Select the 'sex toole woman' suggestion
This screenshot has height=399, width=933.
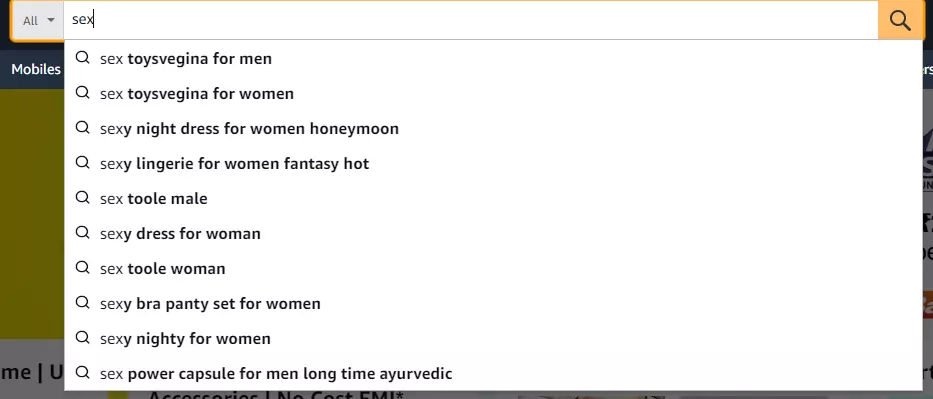pyautogui.click(x=494, y=268)
